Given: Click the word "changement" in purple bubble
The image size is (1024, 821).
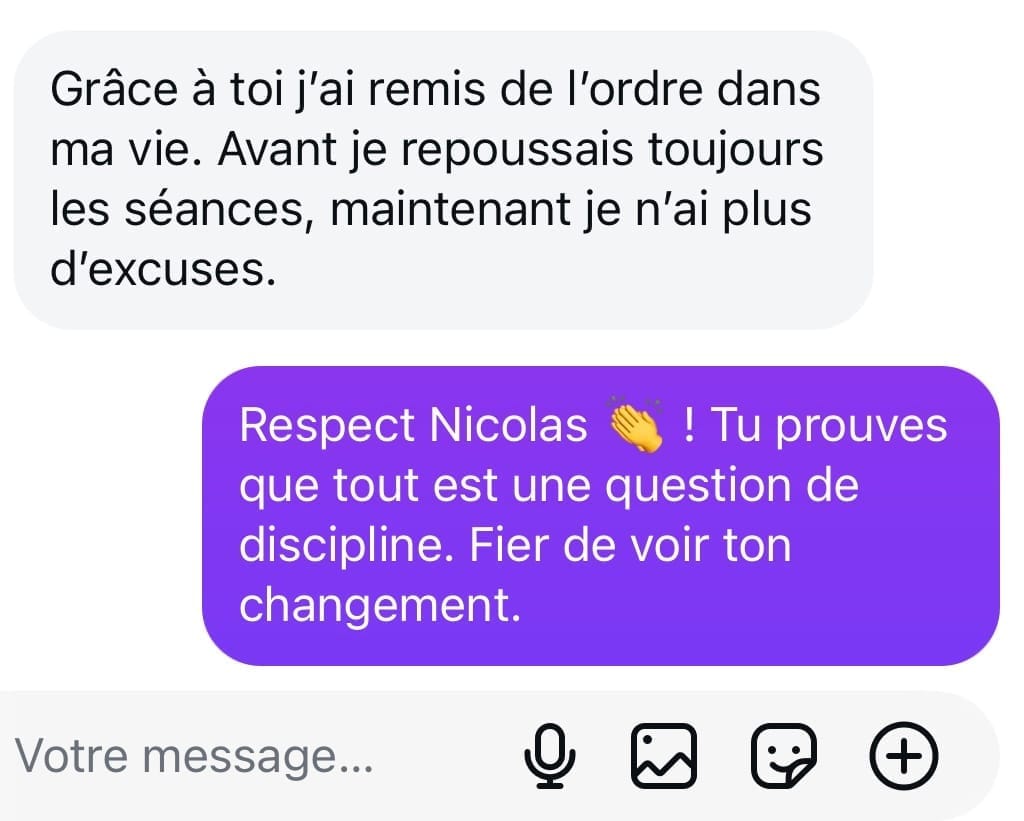Looking at the screenshot, I should click(x=379, y=606).
